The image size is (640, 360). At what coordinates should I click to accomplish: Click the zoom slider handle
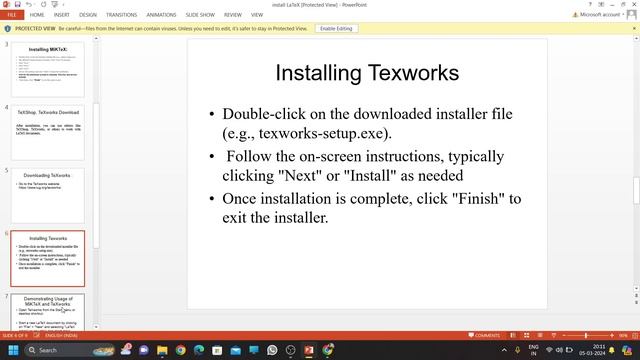[x=586, y=336]
